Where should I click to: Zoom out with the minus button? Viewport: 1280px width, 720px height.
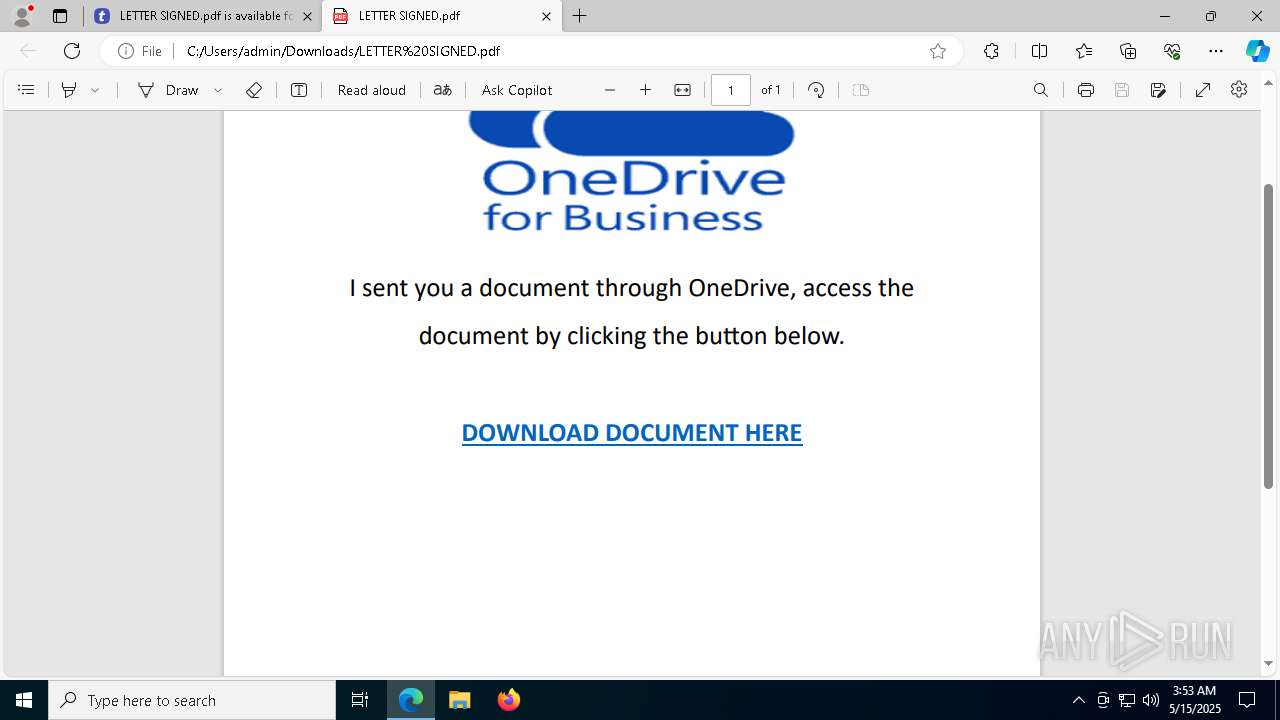click(610, 90)
